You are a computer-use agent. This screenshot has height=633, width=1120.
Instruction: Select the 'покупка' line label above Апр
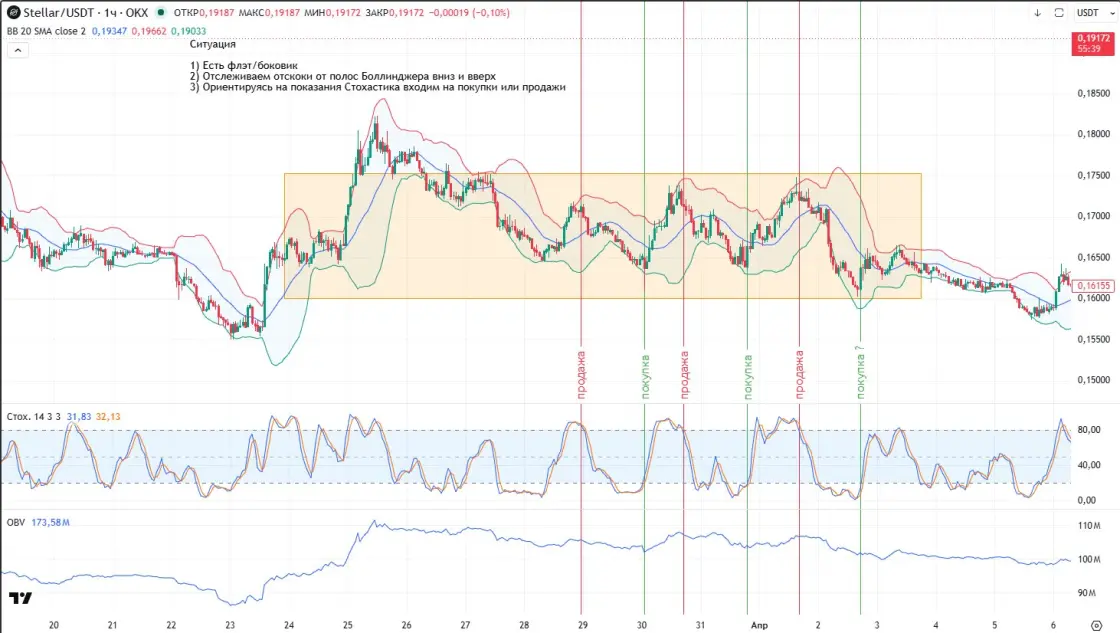pos(748,377)
